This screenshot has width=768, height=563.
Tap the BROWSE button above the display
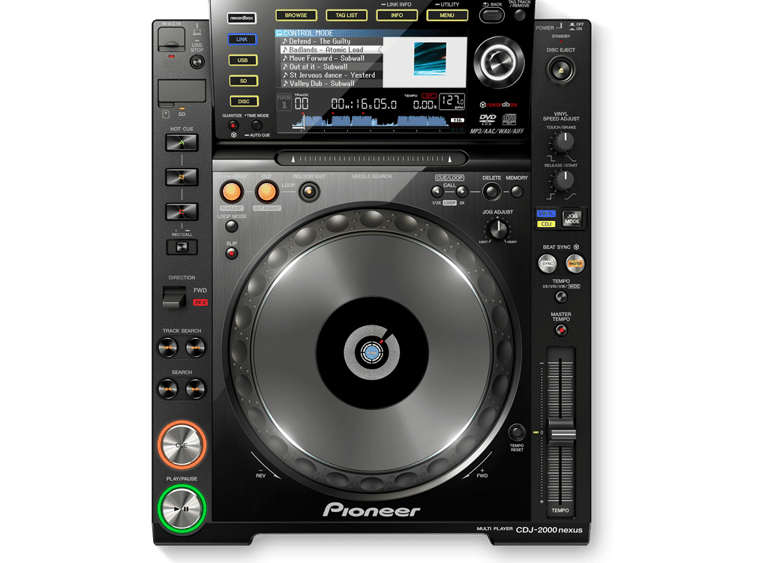pyautogui.click(x=296, y=15)
